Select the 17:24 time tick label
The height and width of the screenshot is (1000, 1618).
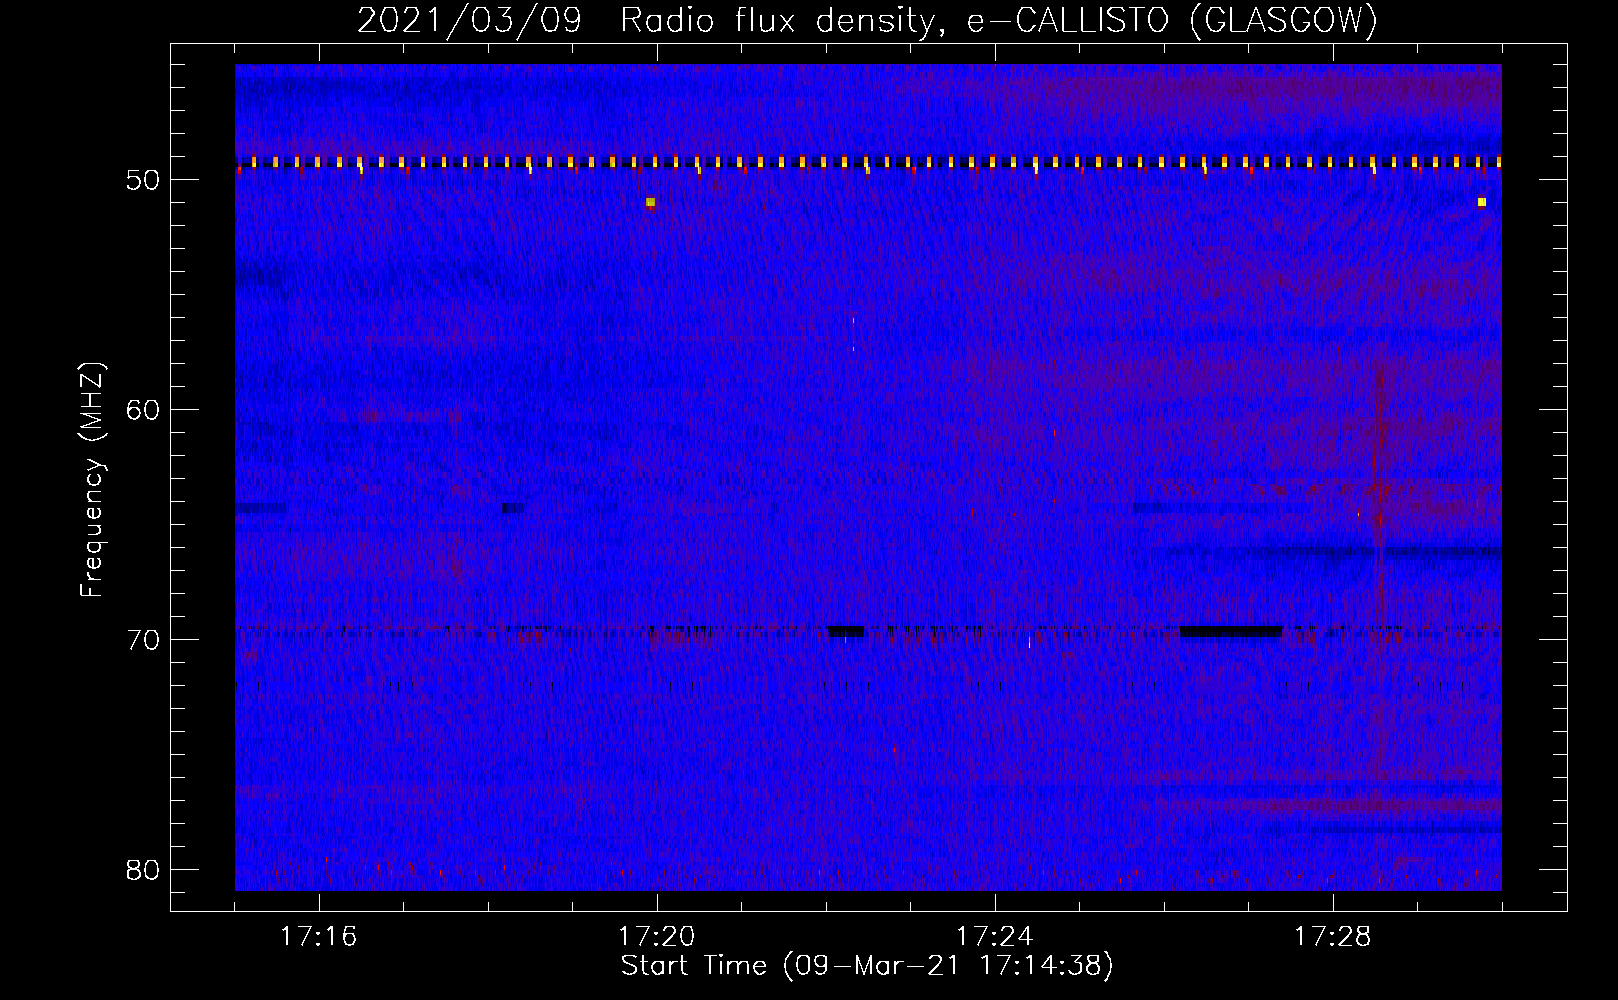(x=995, y=937)
